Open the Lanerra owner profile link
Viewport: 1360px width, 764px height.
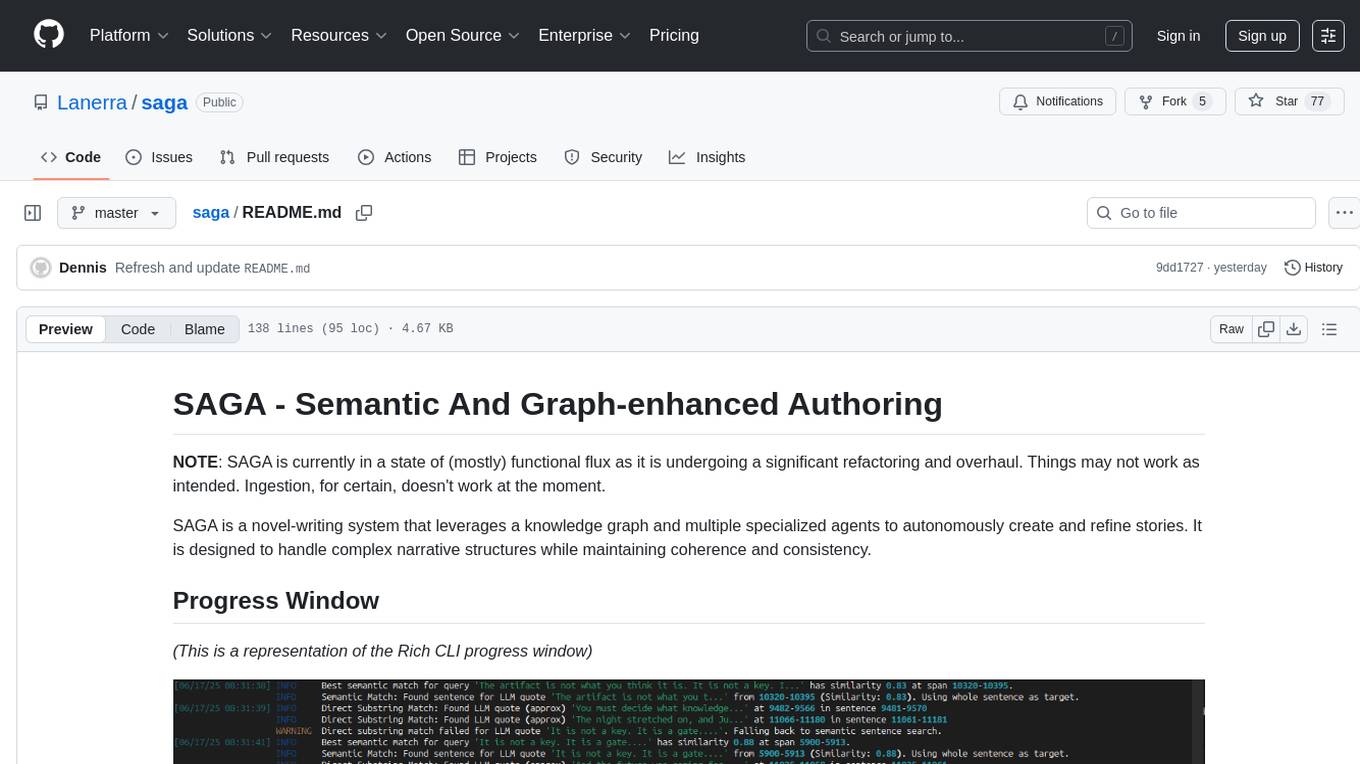click(x=92, y=102)
